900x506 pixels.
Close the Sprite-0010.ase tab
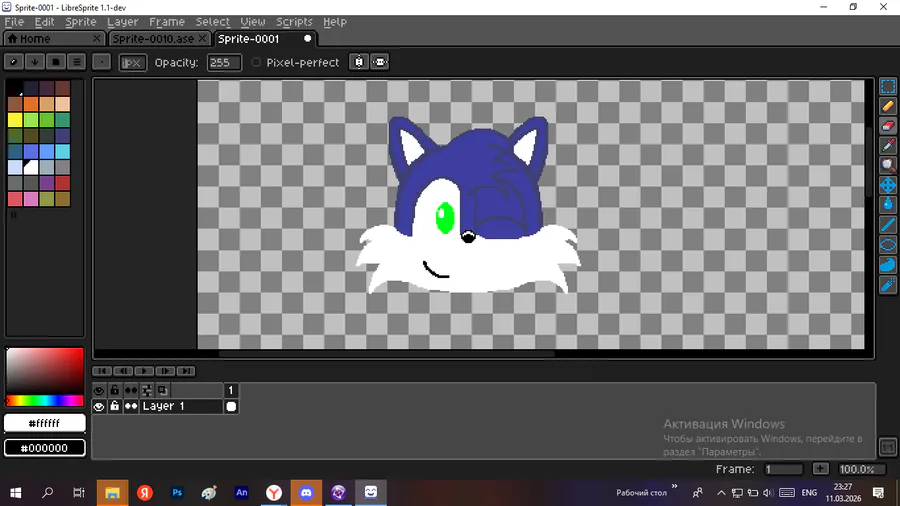pos(202,38)
